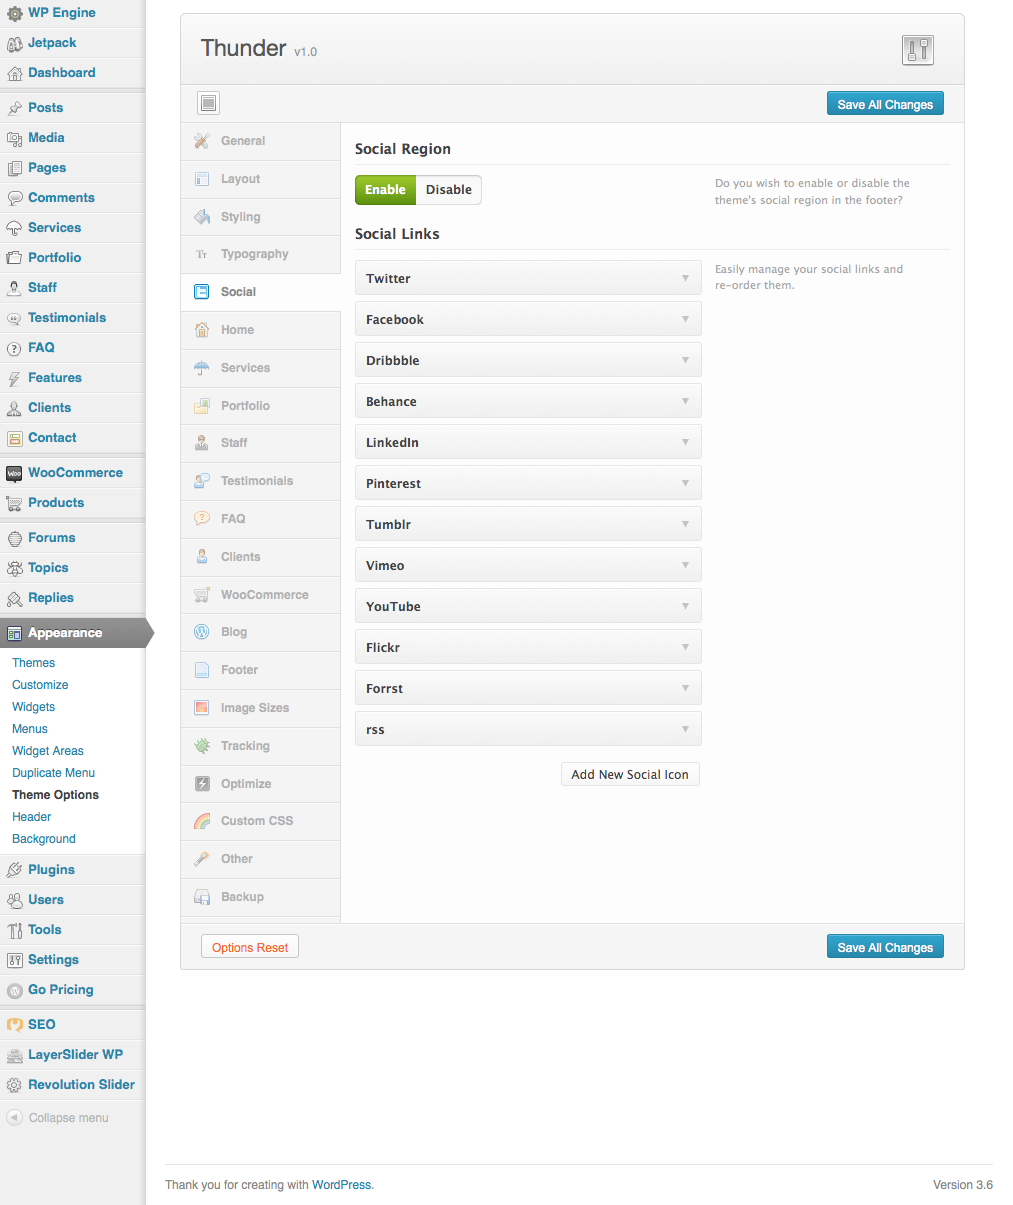Click the LayerSlider WP sidebar icon
The height and width of the screenshot is (1205, 1013).
(x=15, y=1055)
